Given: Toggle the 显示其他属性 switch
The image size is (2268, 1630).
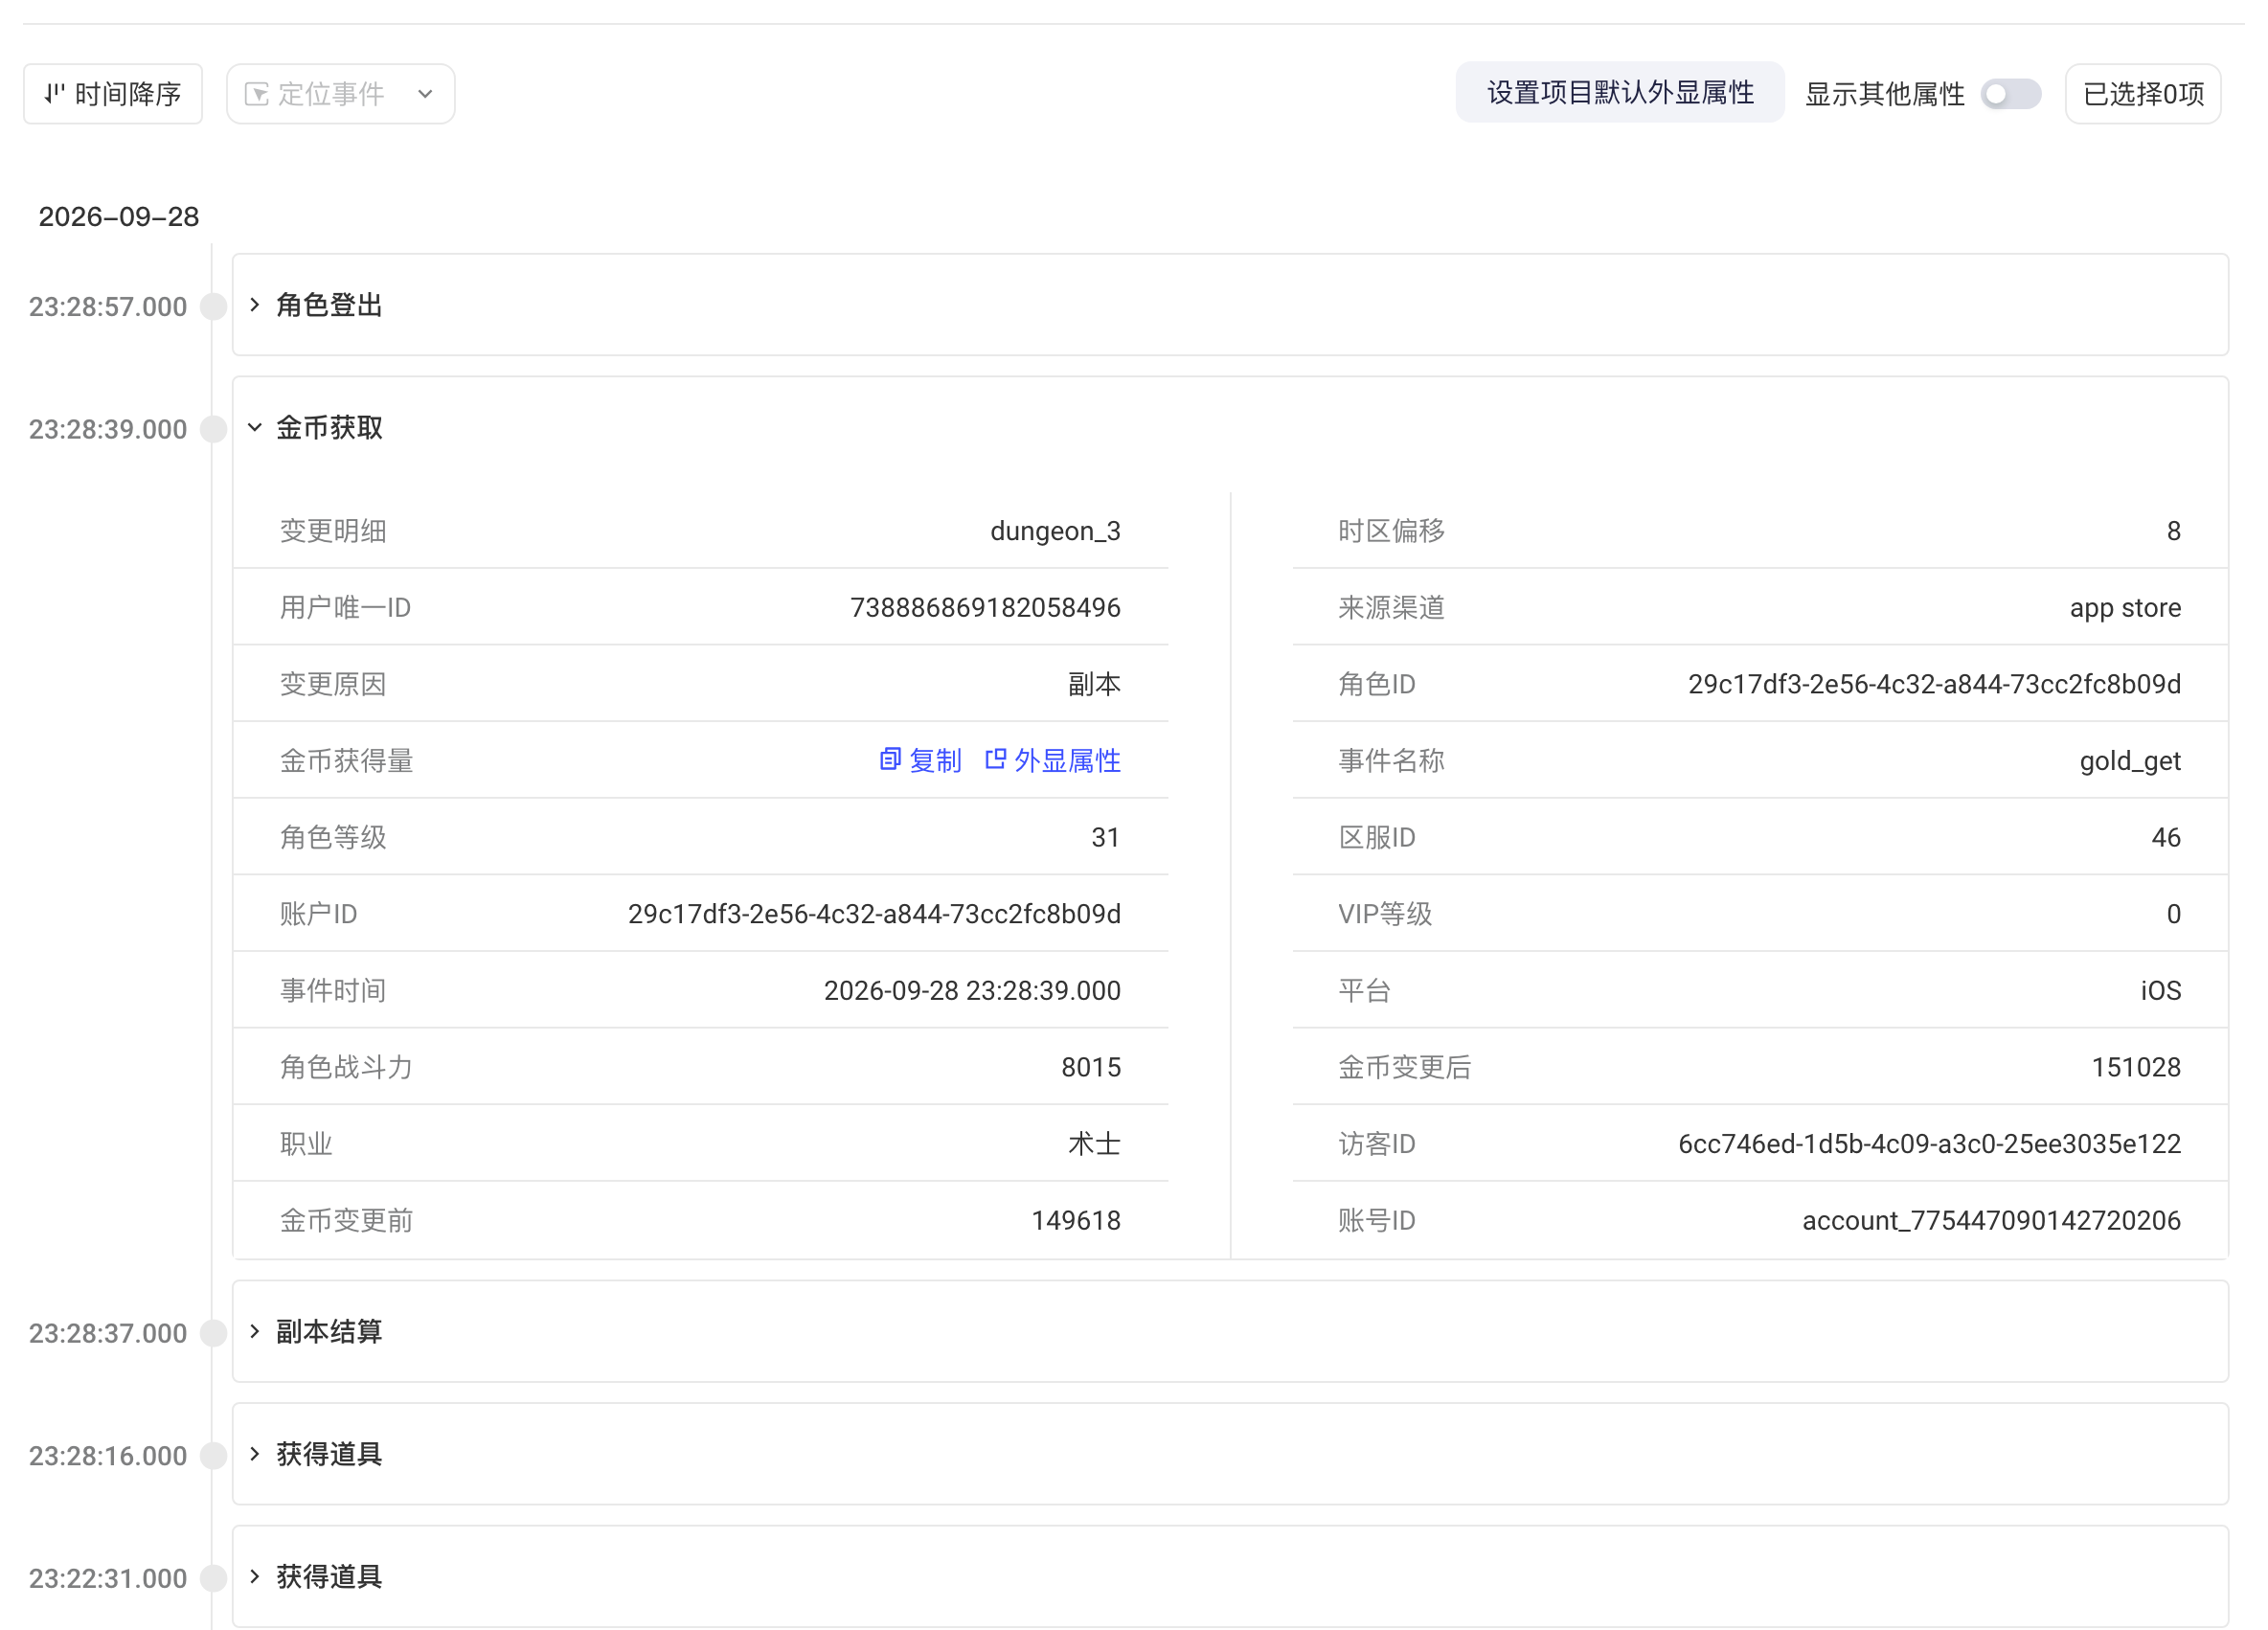Looking at the screenshot, I should click(2011, 94).
